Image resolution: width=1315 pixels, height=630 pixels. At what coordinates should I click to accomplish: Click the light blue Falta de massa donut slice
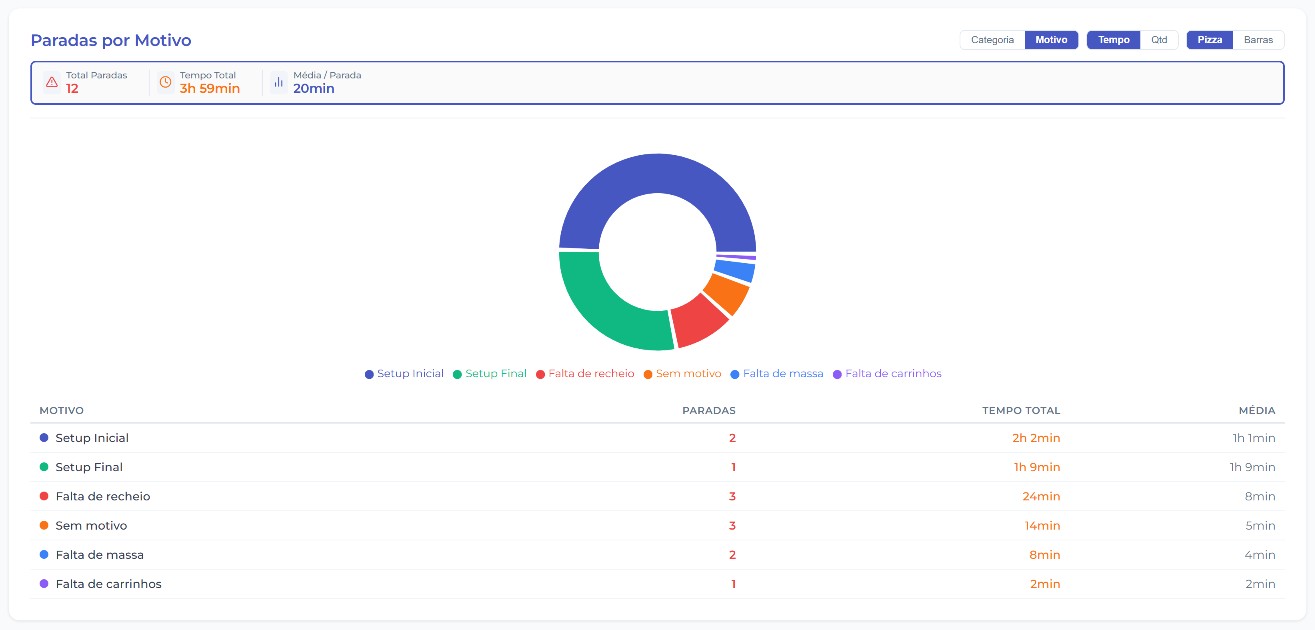click(736, 271)
